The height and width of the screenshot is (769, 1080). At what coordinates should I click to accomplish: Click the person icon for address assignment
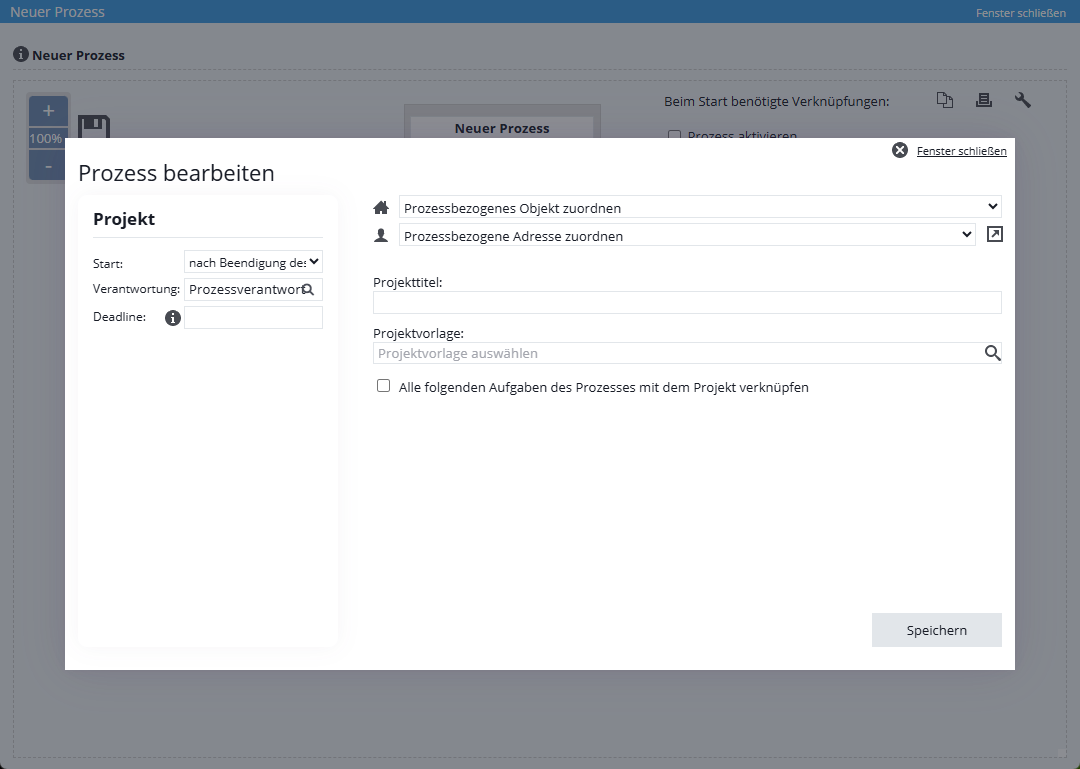380,236
